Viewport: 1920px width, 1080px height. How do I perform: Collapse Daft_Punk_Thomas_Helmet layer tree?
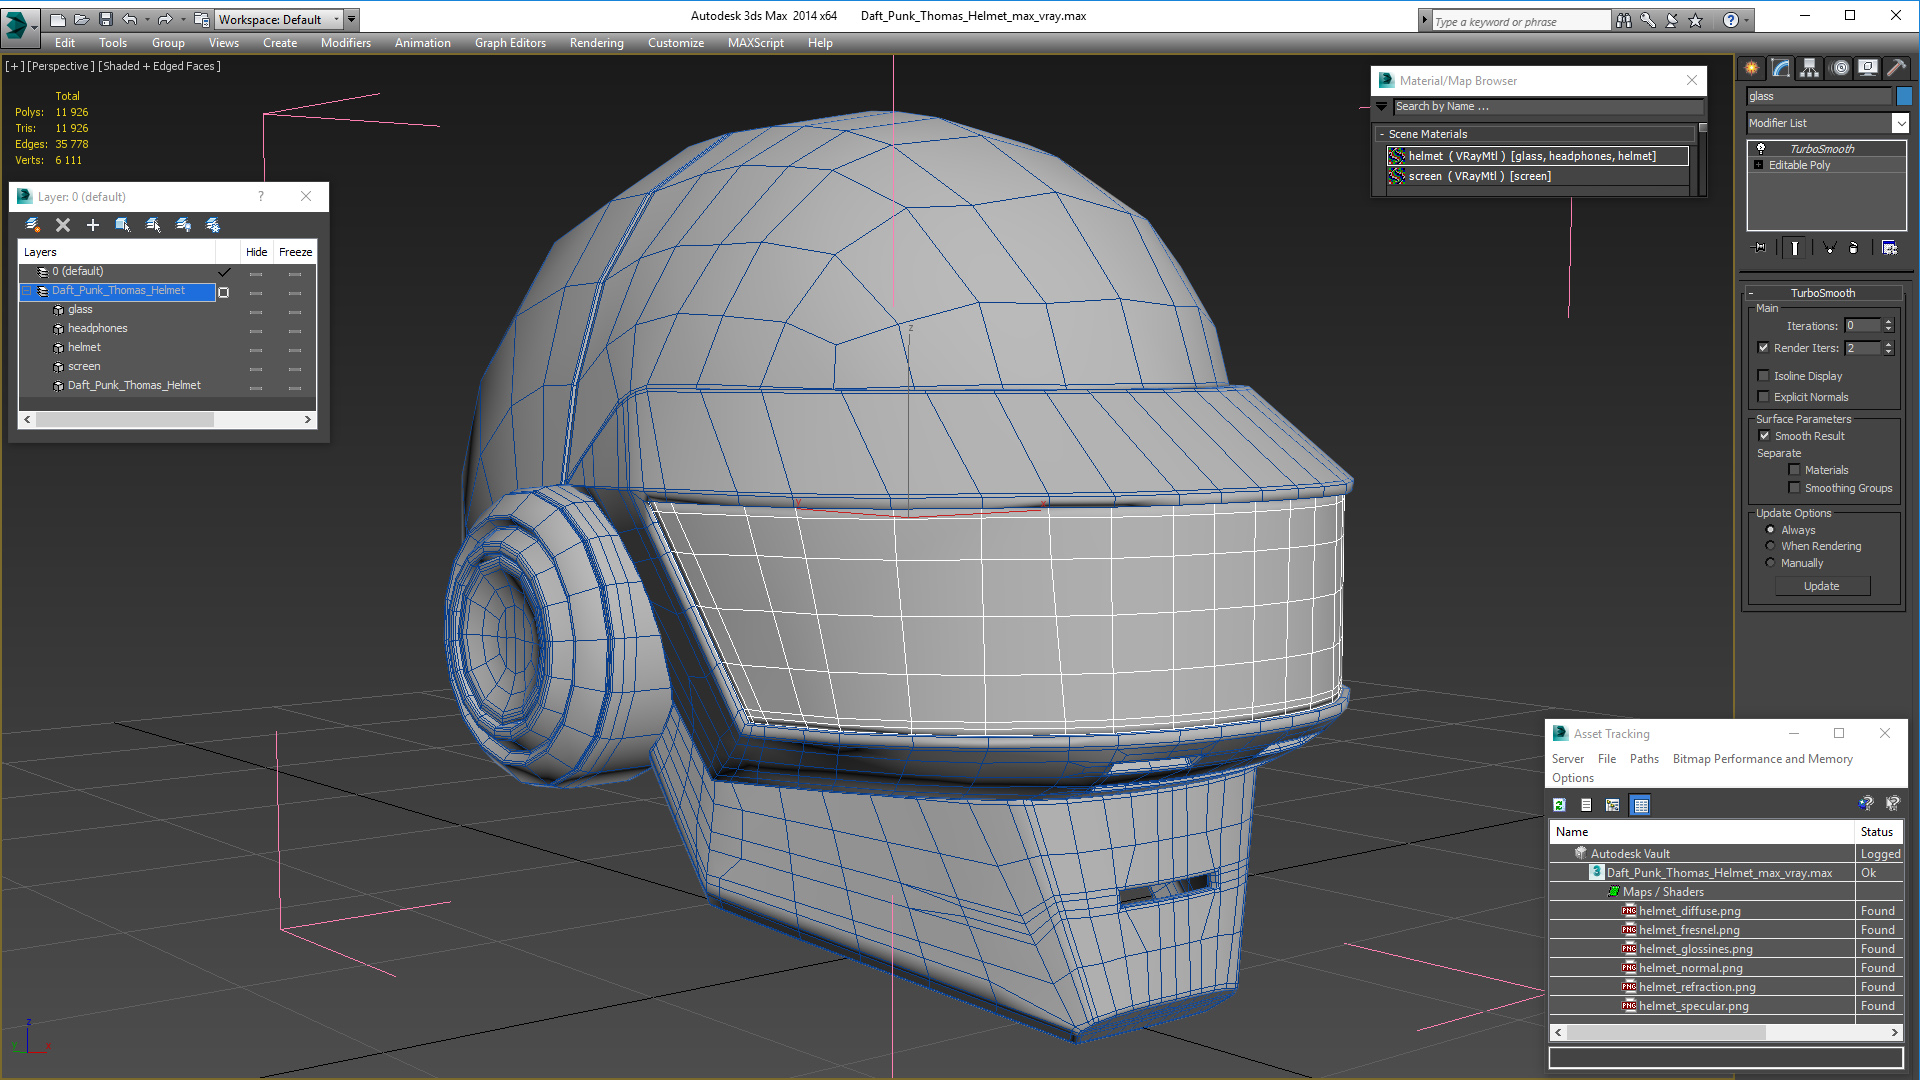click(27, 291)
